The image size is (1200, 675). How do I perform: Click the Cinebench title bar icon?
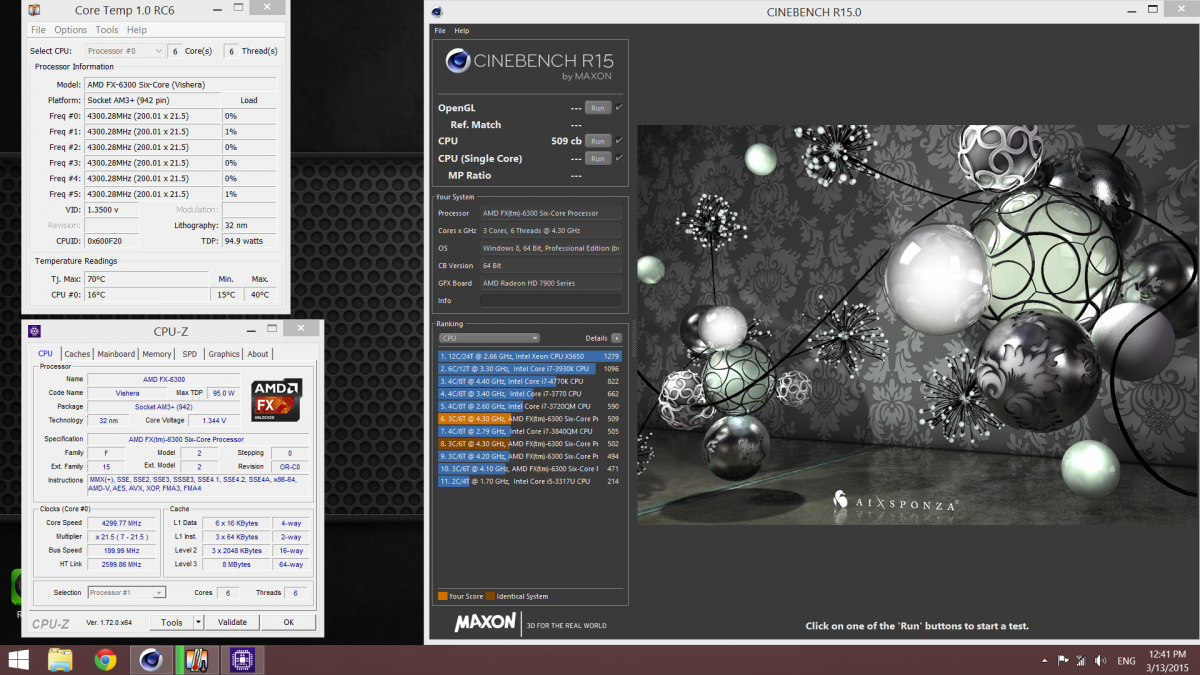[437, 12]
